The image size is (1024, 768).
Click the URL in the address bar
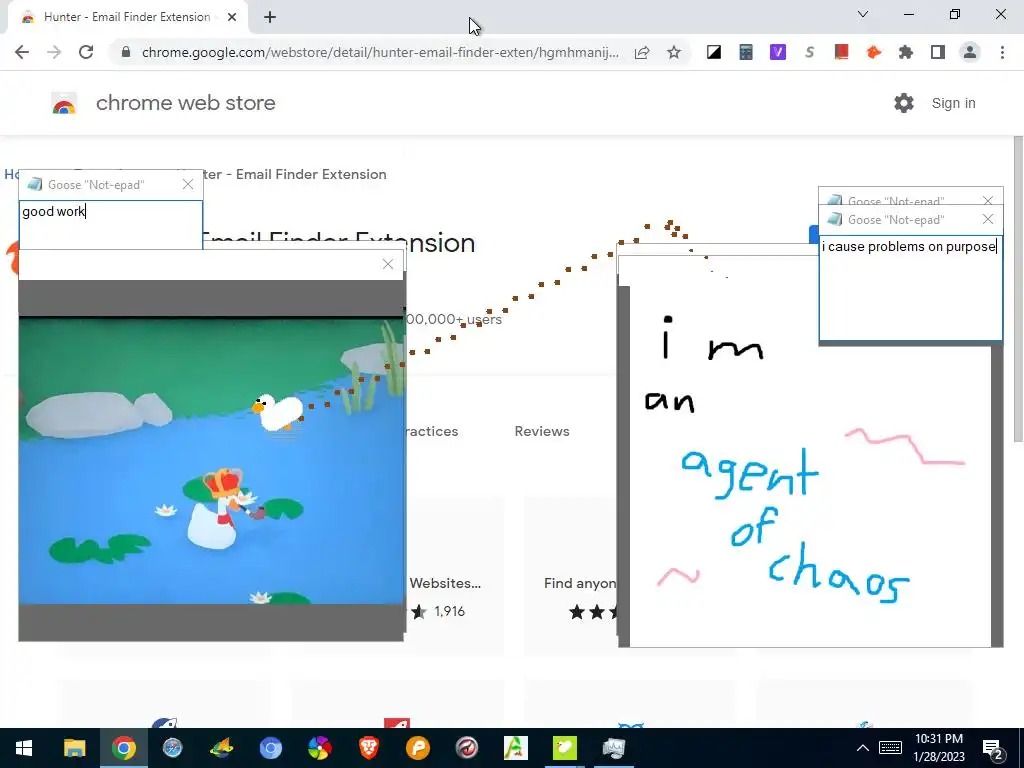point(380,52)
